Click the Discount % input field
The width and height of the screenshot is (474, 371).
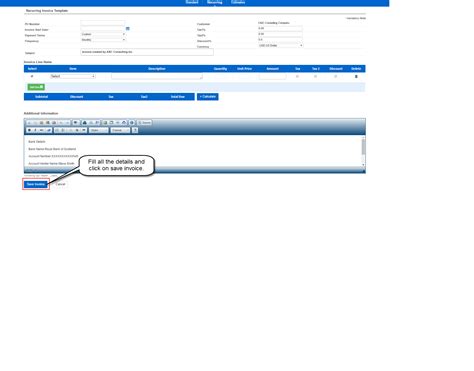(280, 40)
